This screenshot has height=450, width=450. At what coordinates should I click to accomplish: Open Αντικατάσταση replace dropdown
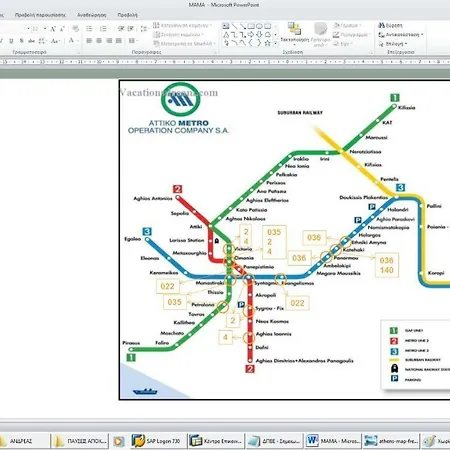coord(401,34)
